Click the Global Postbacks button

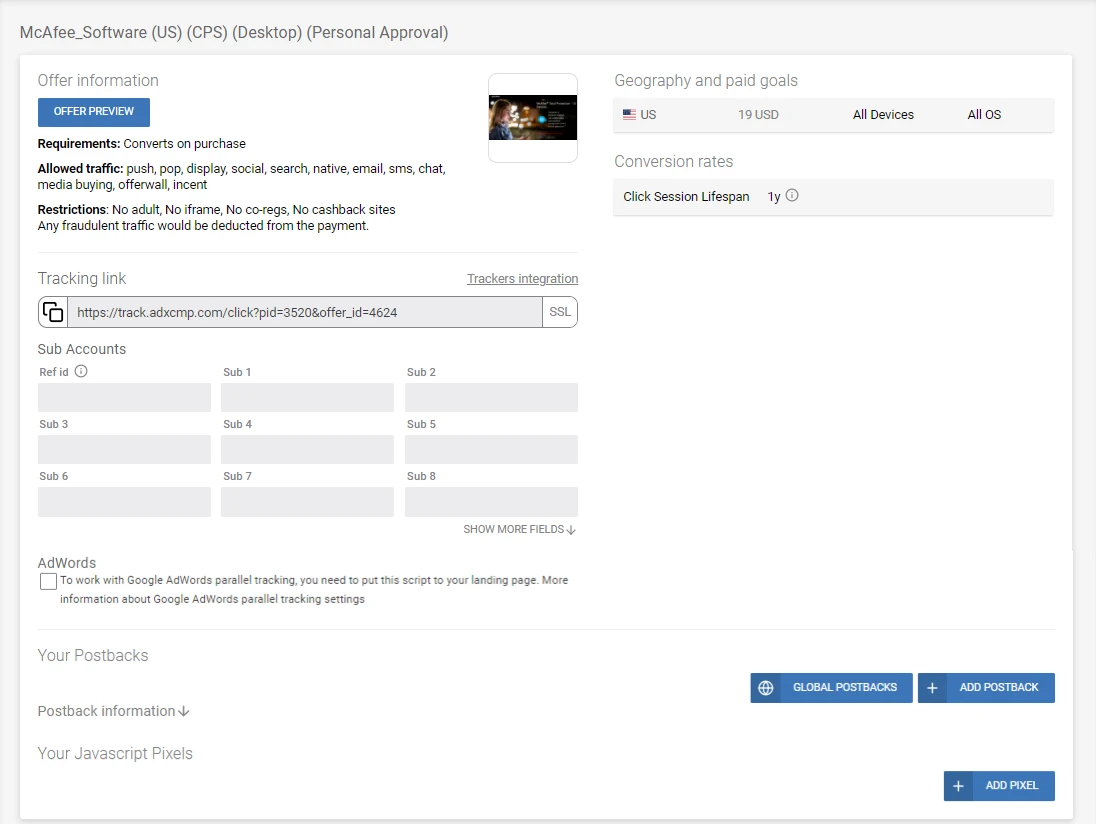[832, 688]
